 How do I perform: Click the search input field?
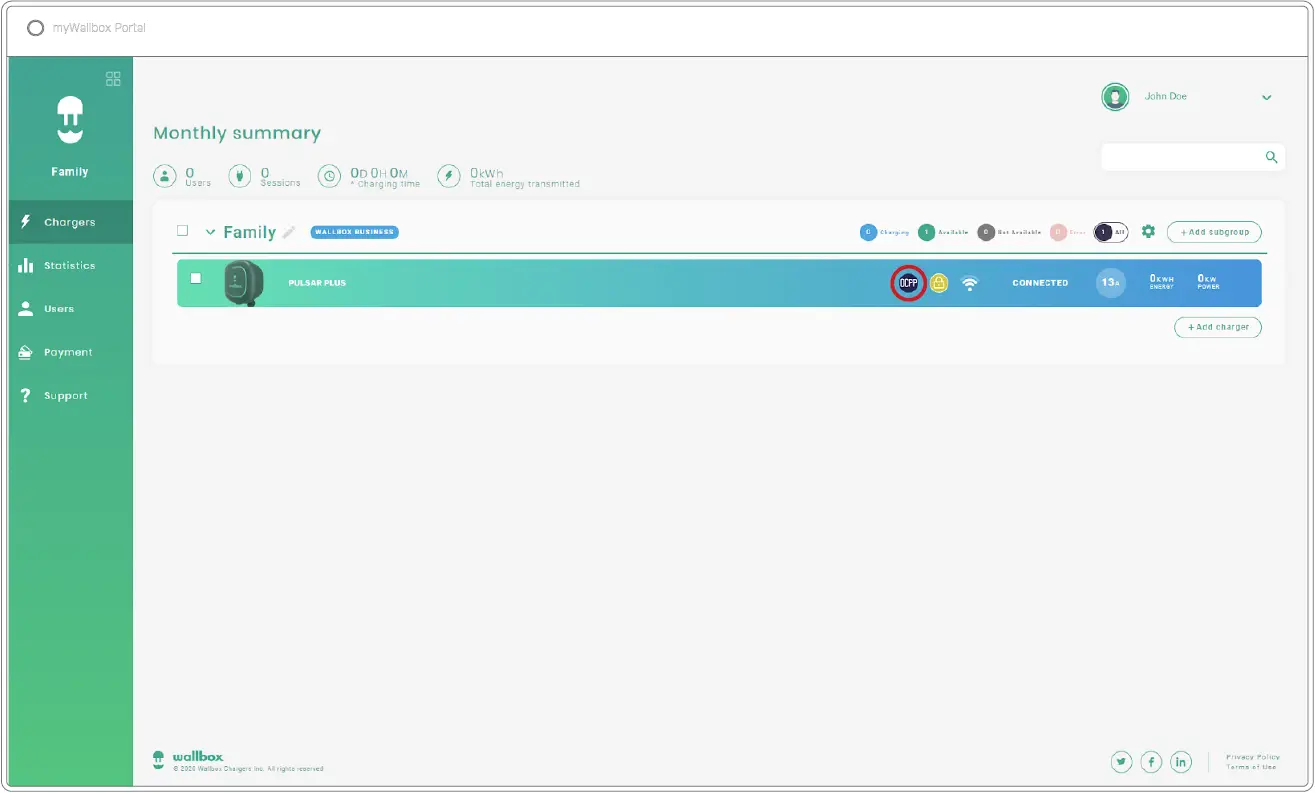pos(1193,157)
